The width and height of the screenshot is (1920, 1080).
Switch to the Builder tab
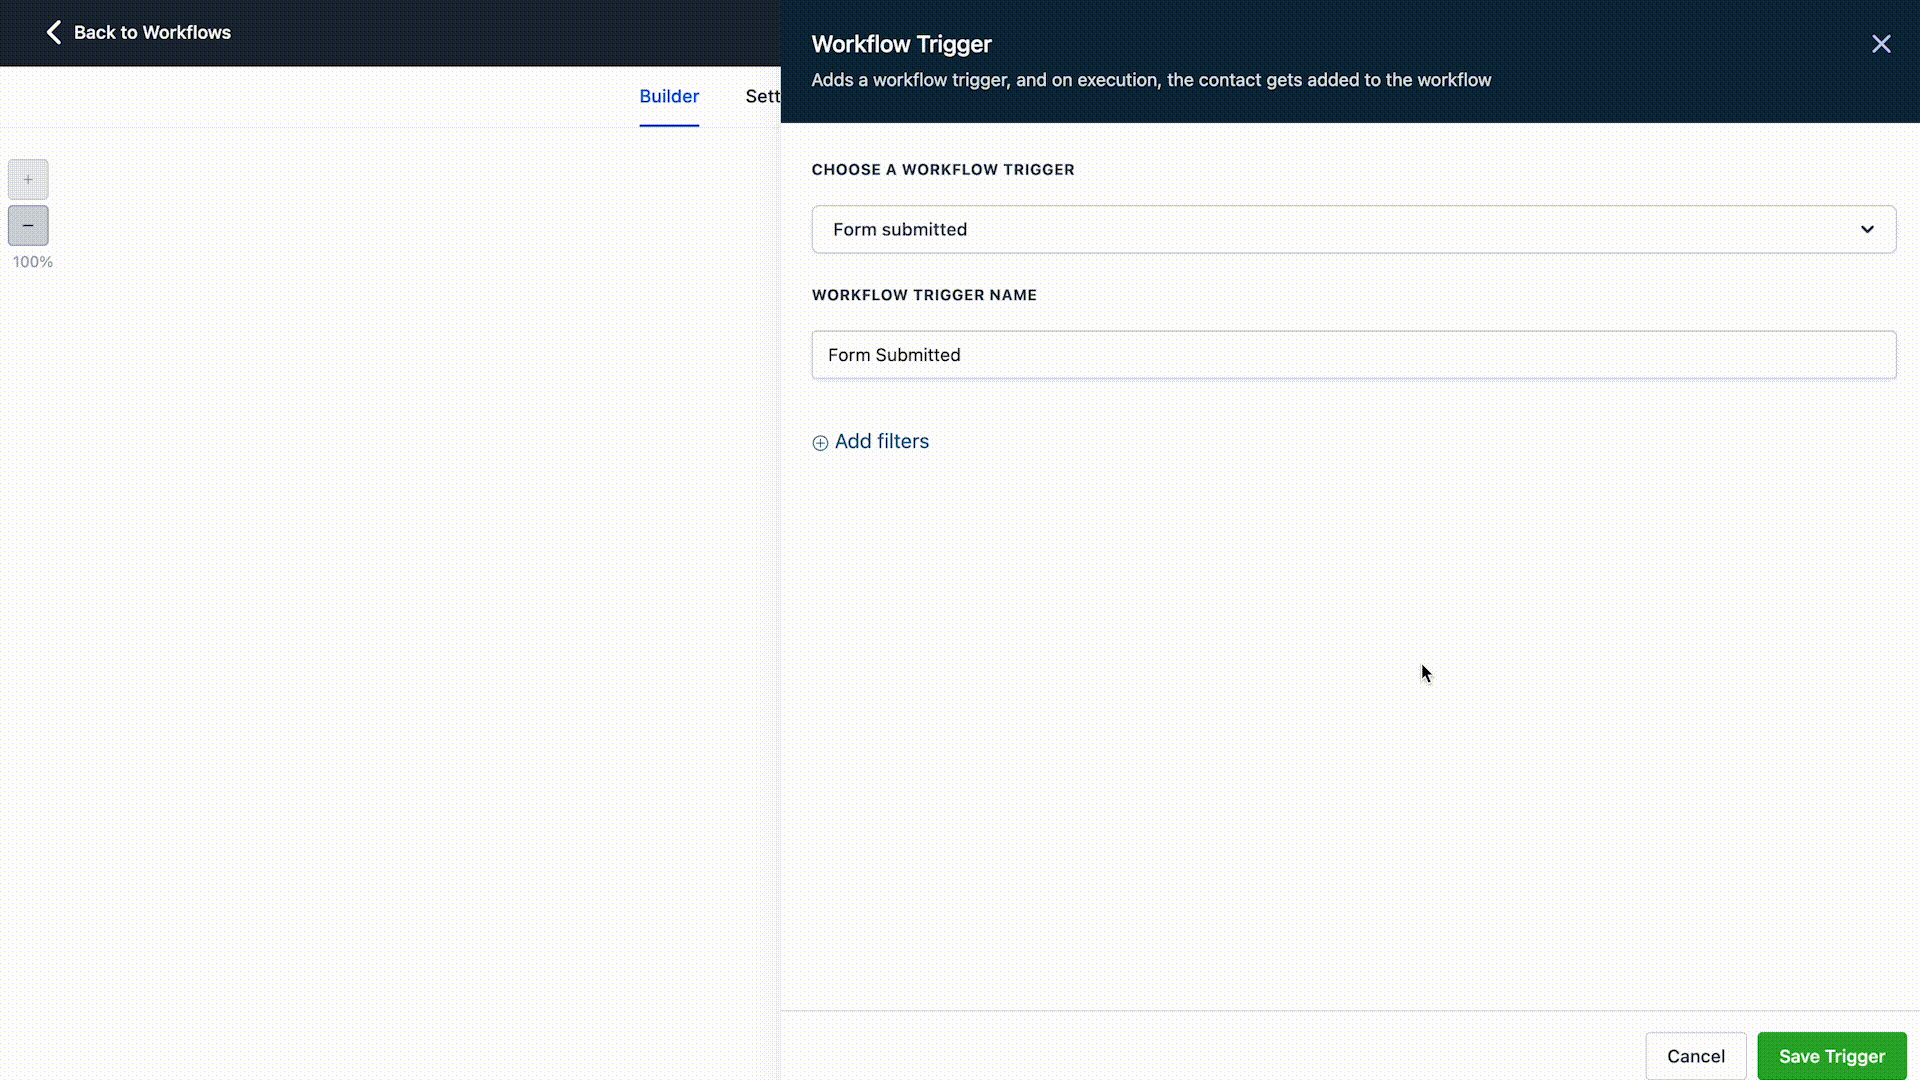click(x=669, y=97)
